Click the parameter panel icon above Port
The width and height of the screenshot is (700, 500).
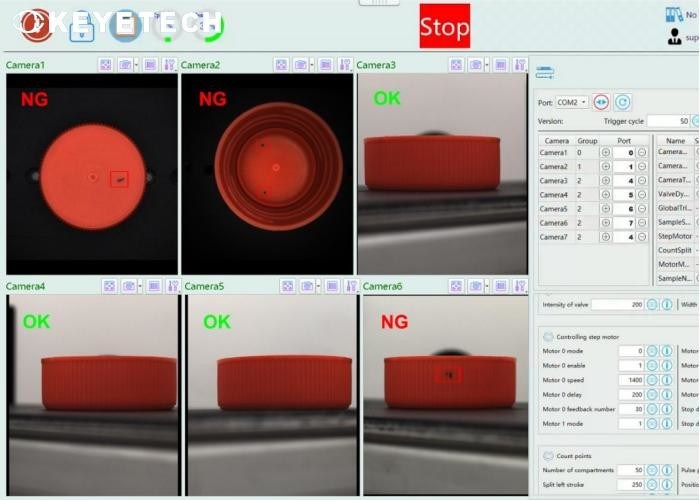[545, 72]
